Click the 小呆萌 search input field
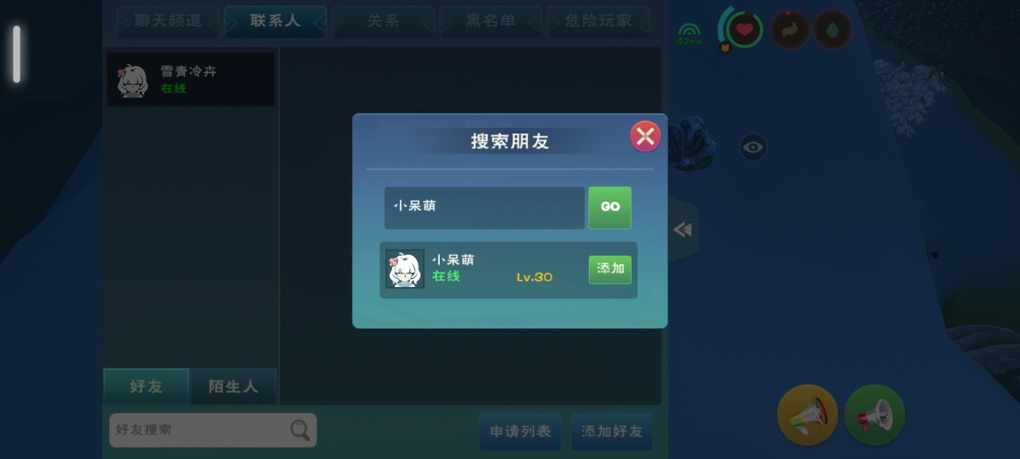Screen dimensions: 1020x459 point(484,207)
